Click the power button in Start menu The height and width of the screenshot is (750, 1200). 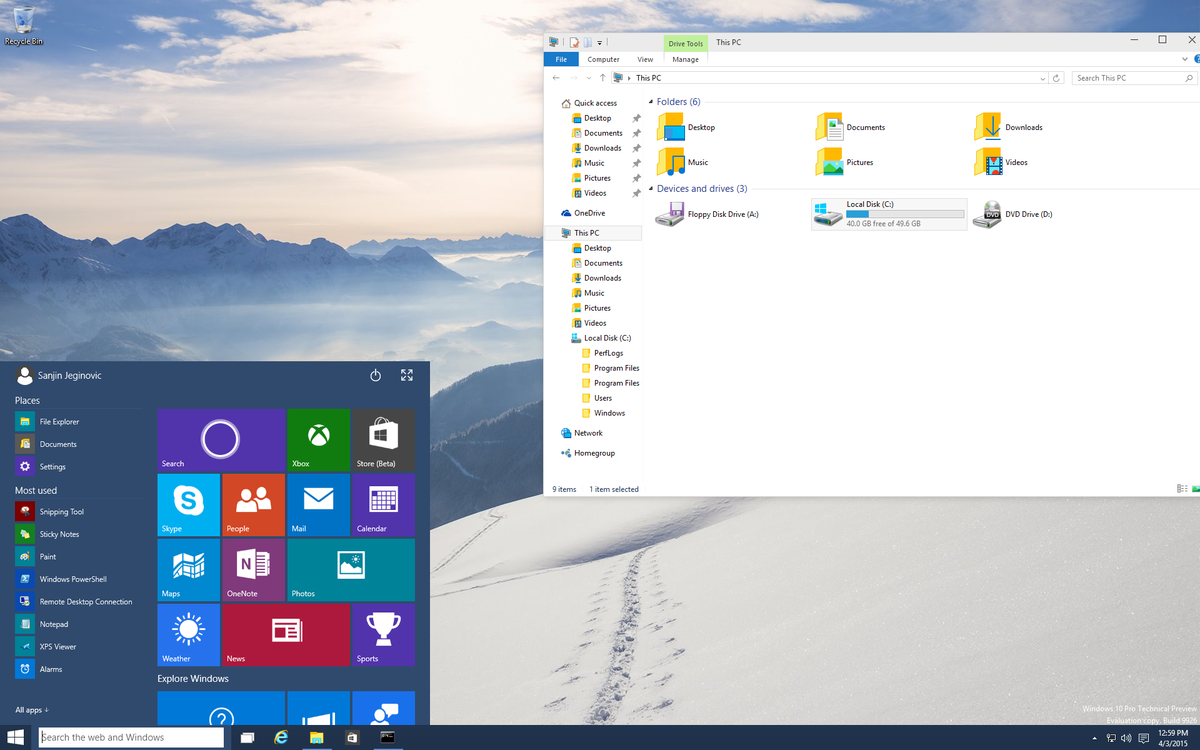click(376, 375)
